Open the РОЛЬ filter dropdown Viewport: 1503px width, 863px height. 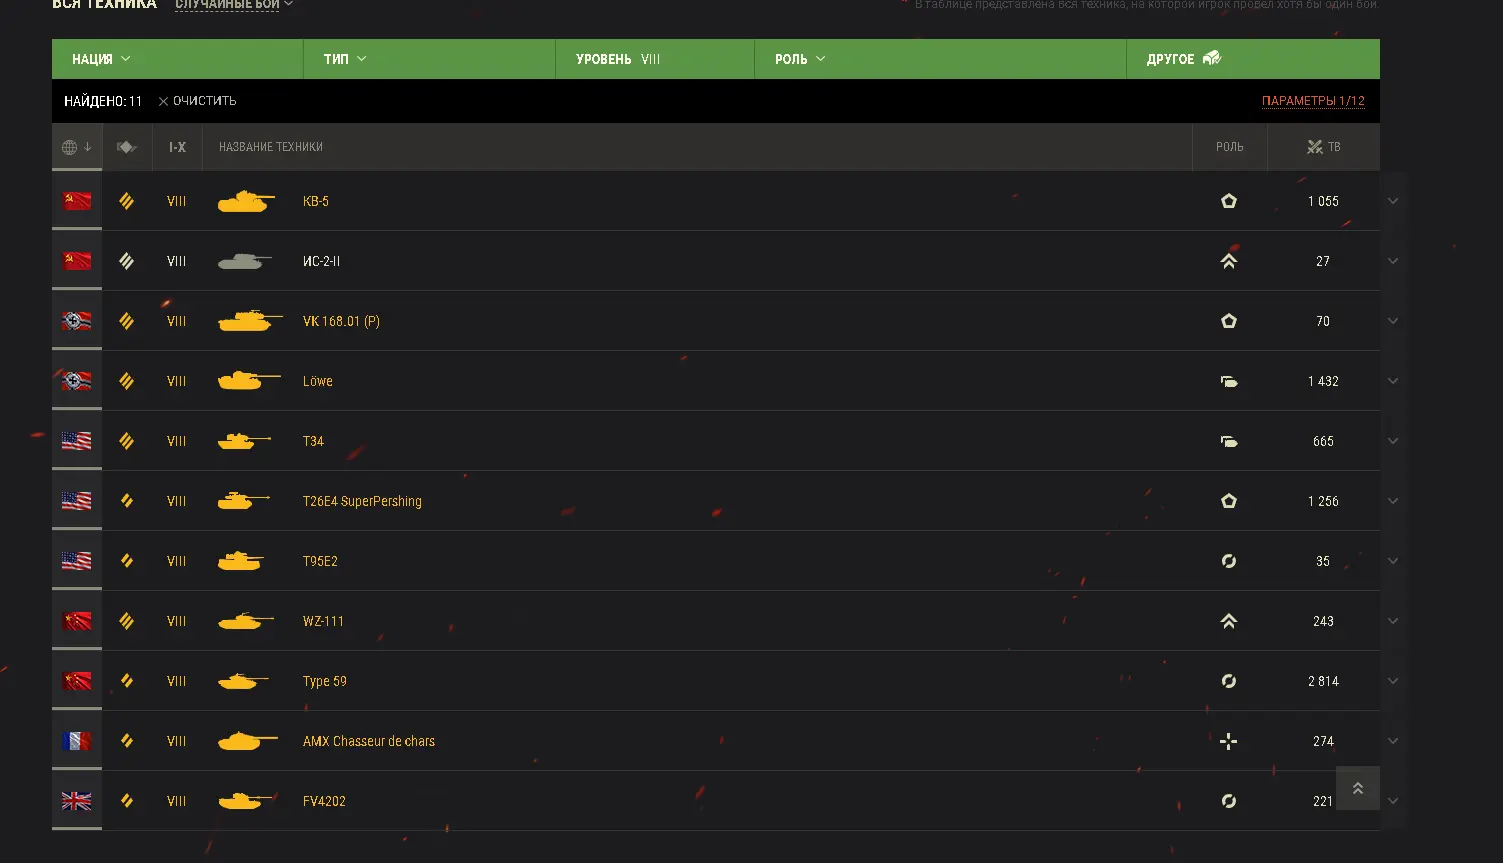coord(940,59)
